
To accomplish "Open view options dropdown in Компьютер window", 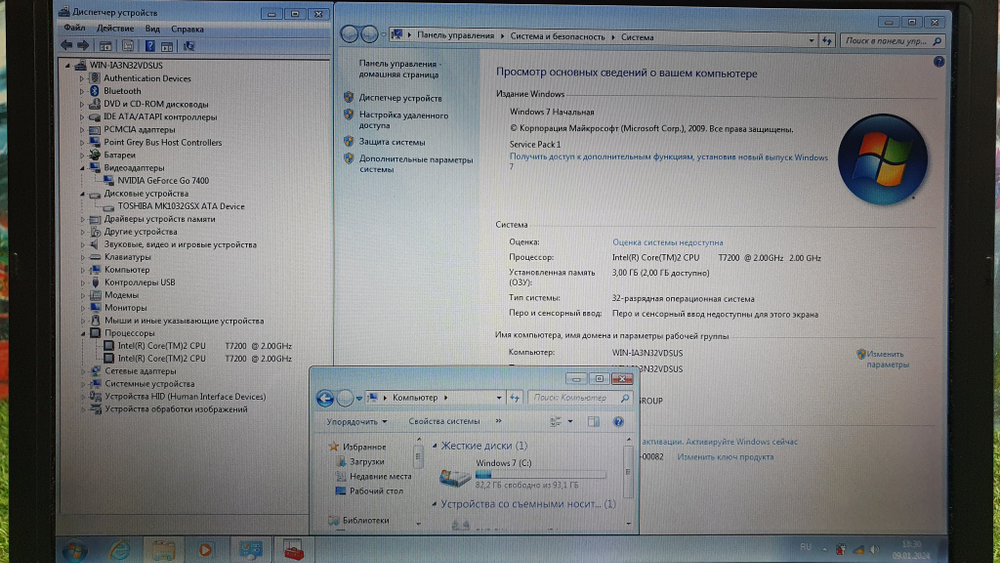I will [x=570, y=421].
